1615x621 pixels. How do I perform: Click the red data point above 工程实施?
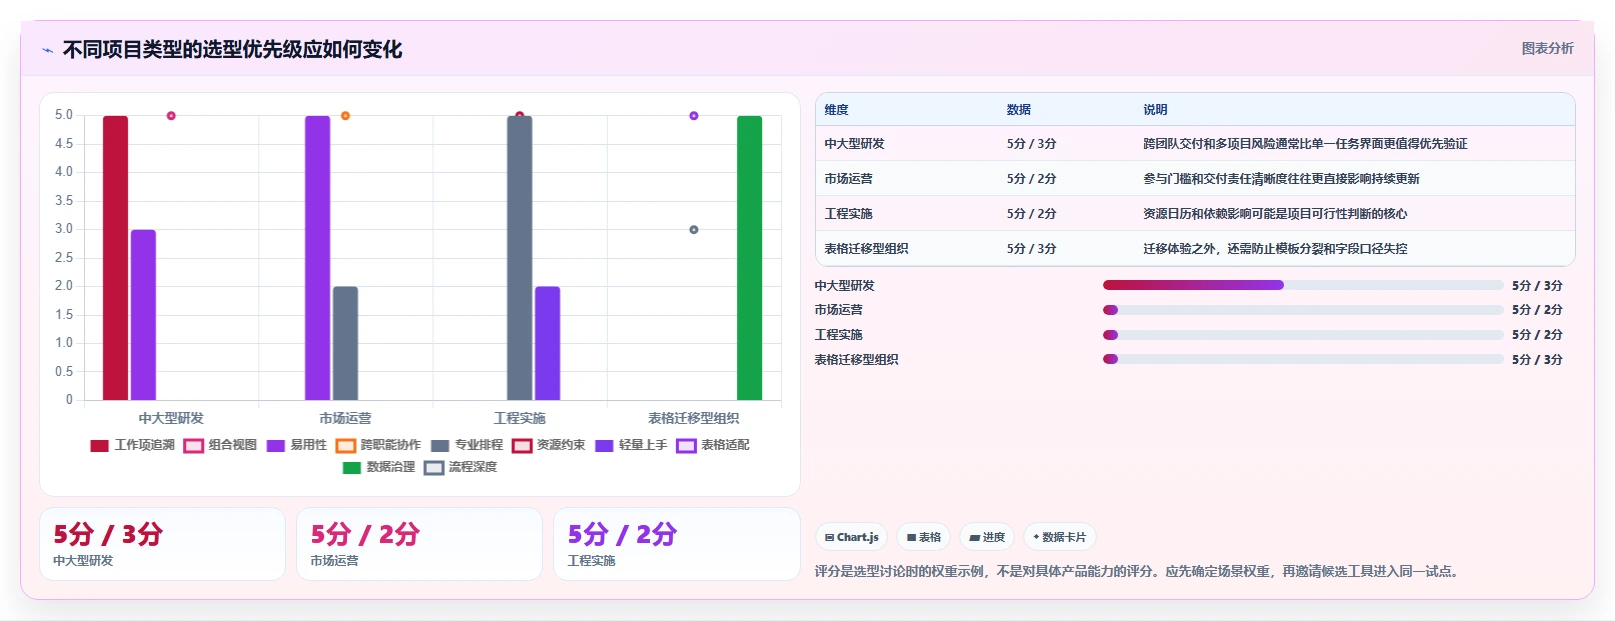pos(519,115)
